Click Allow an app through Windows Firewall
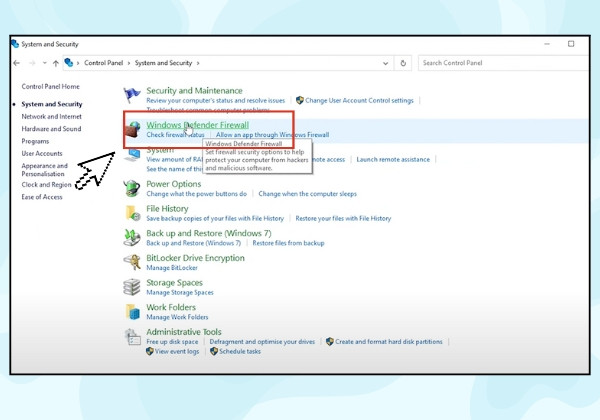 point(272,135)
